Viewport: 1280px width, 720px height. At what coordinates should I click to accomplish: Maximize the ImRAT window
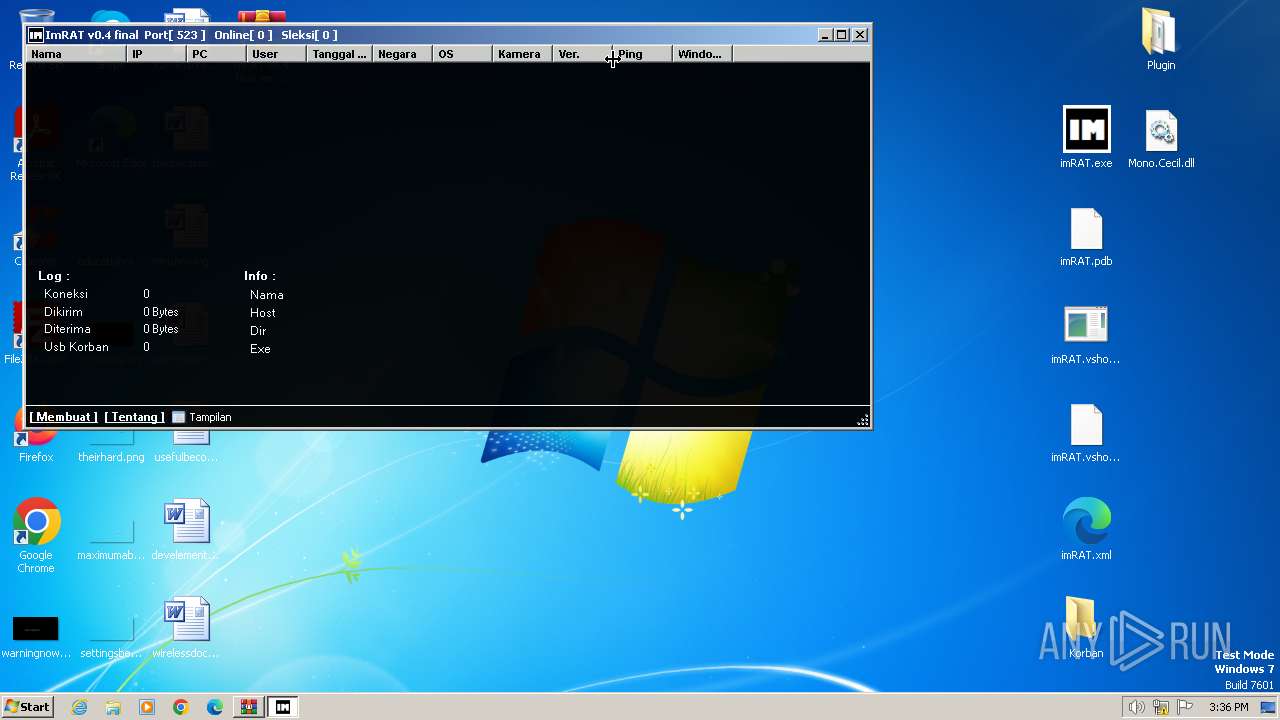pyautogui.click(x=842, y=35)
